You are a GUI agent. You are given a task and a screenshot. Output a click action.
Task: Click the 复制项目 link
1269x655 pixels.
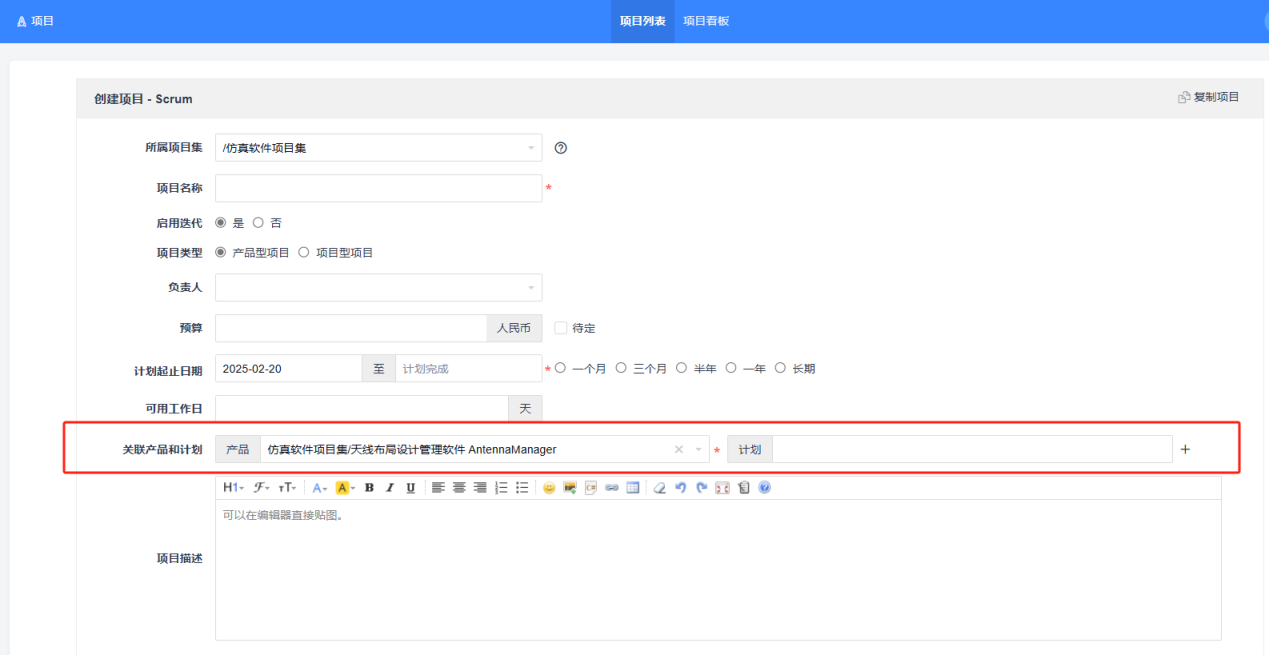pyautogui.click(x=1208, y=97)
